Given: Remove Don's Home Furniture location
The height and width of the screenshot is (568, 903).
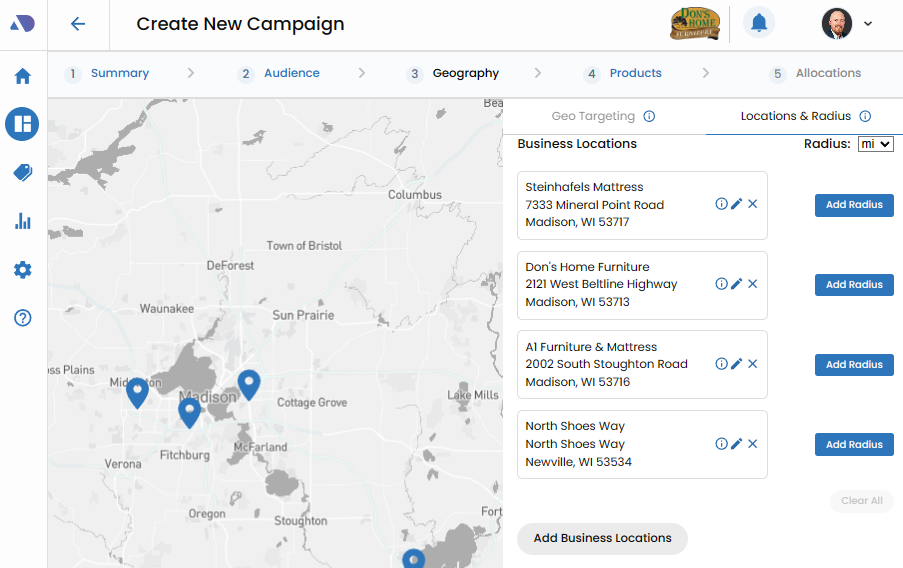Looking at the screenshot, I should pos(753,284).
